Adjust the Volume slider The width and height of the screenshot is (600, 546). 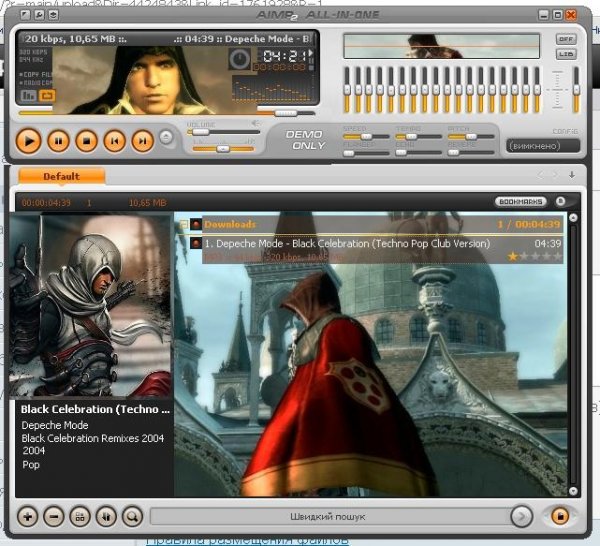coord(223,132)
